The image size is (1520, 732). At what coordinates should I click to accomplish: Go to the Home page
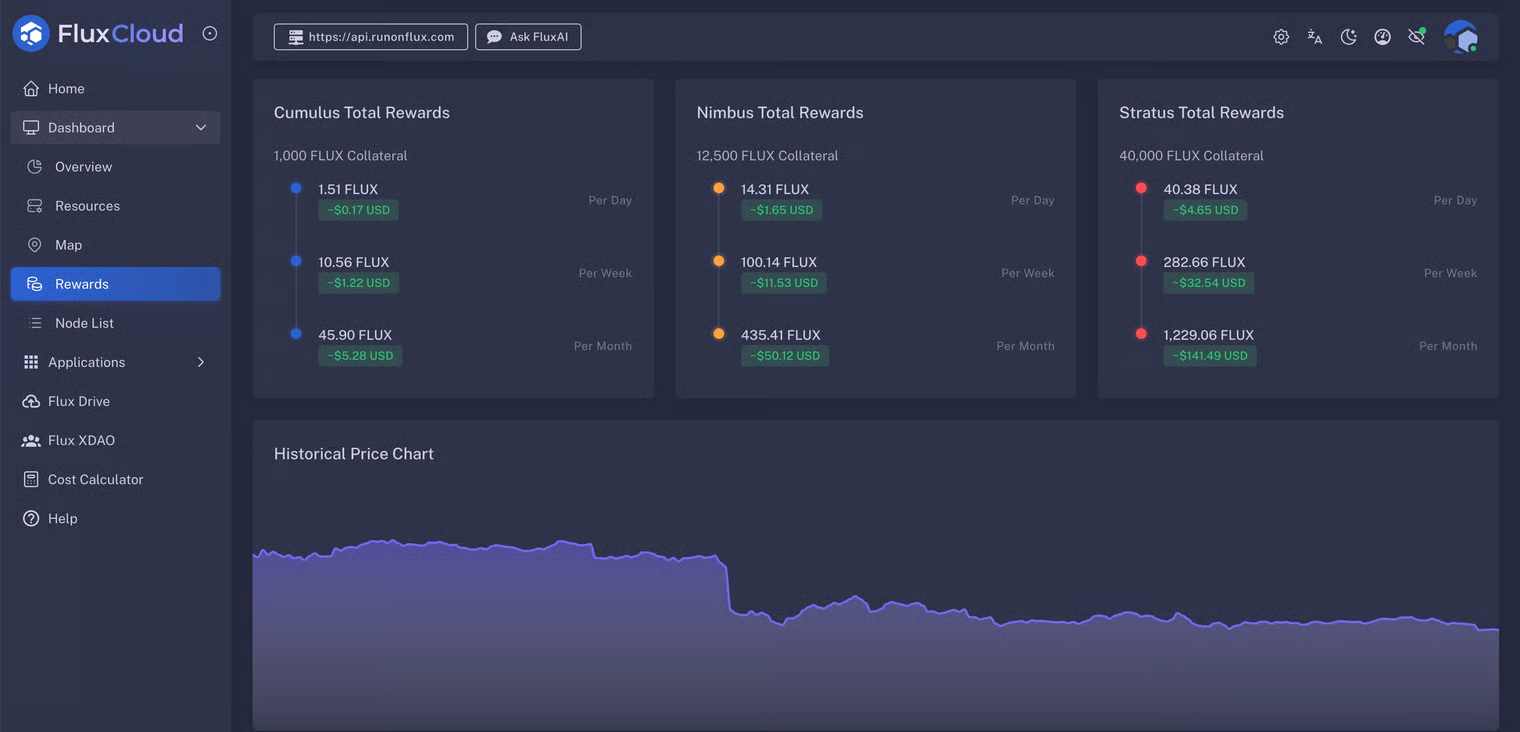pyautogui.click(x=66, y=89)
